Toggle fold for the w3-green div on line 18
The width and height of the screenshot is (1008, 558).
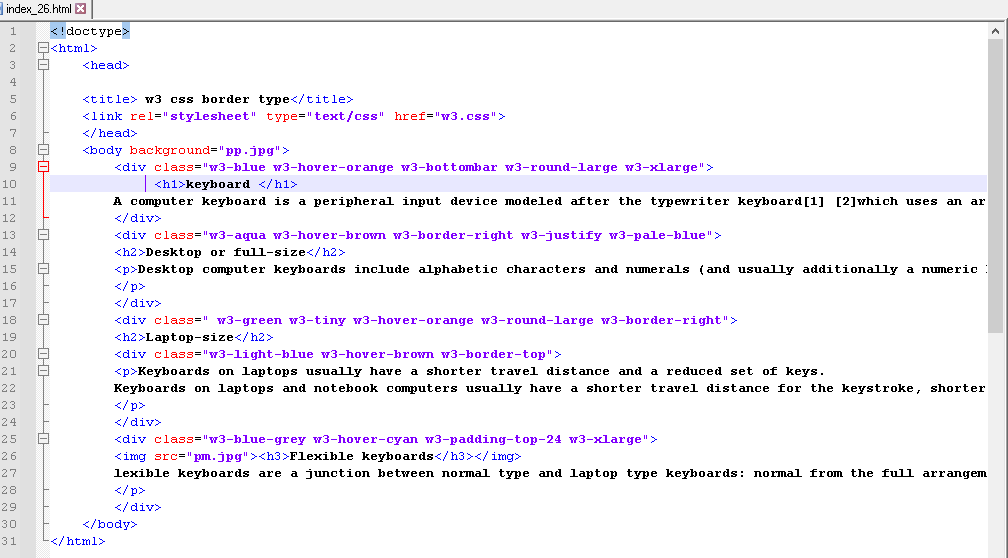tap(43, 320)
